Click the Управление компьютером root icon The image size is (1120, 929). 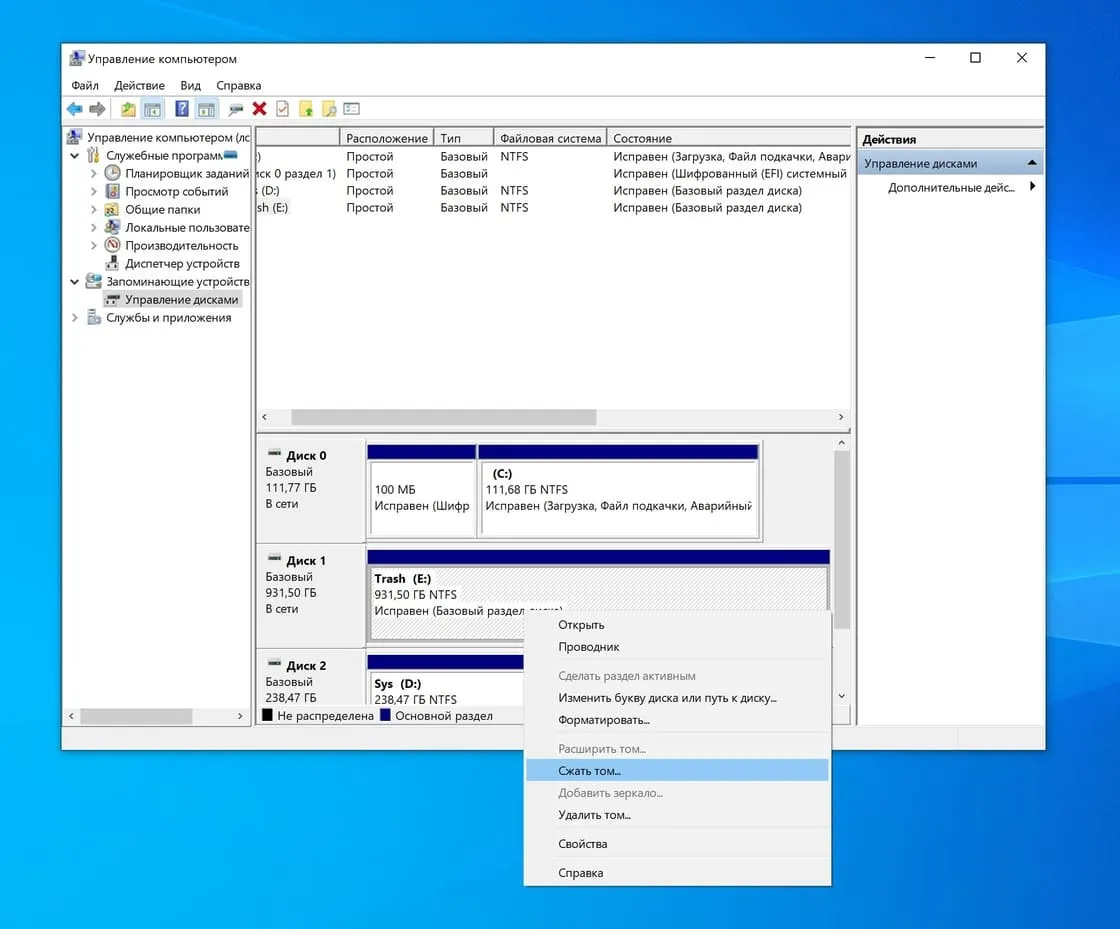coord(74,136)
